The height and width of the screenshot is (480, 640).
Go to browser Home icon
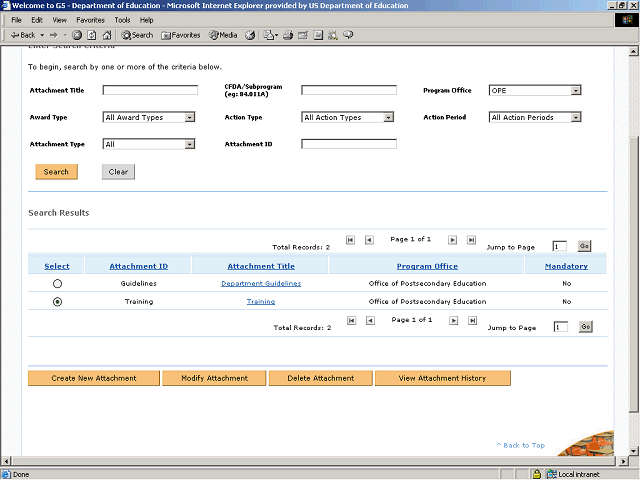click(107, 35)
